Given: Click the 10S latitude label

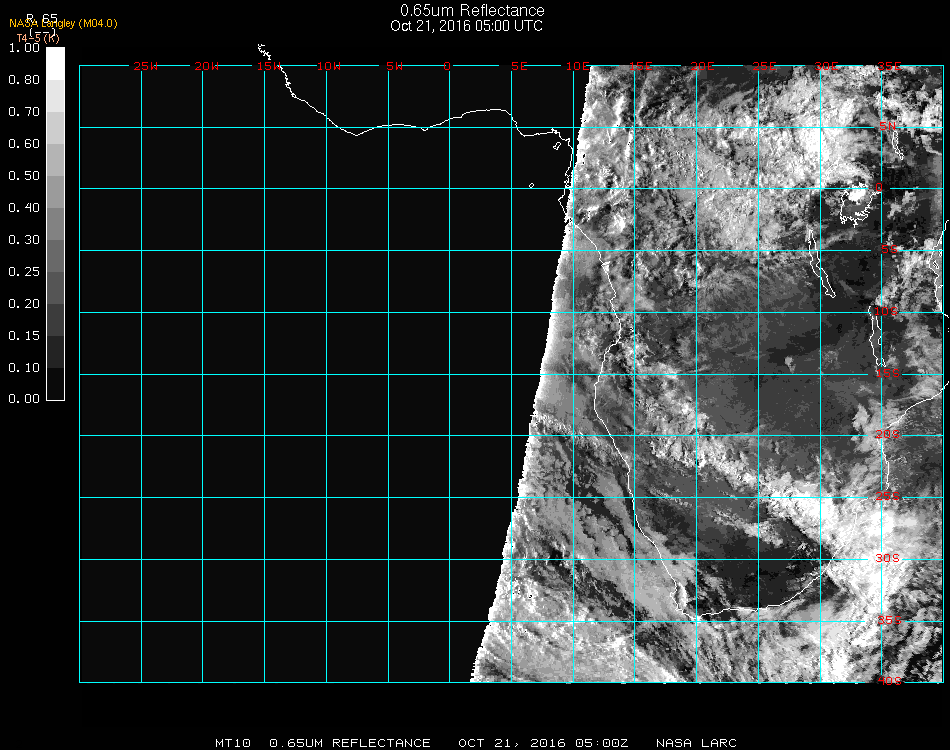Looking at the screenshot, I should tap(886, 311).
